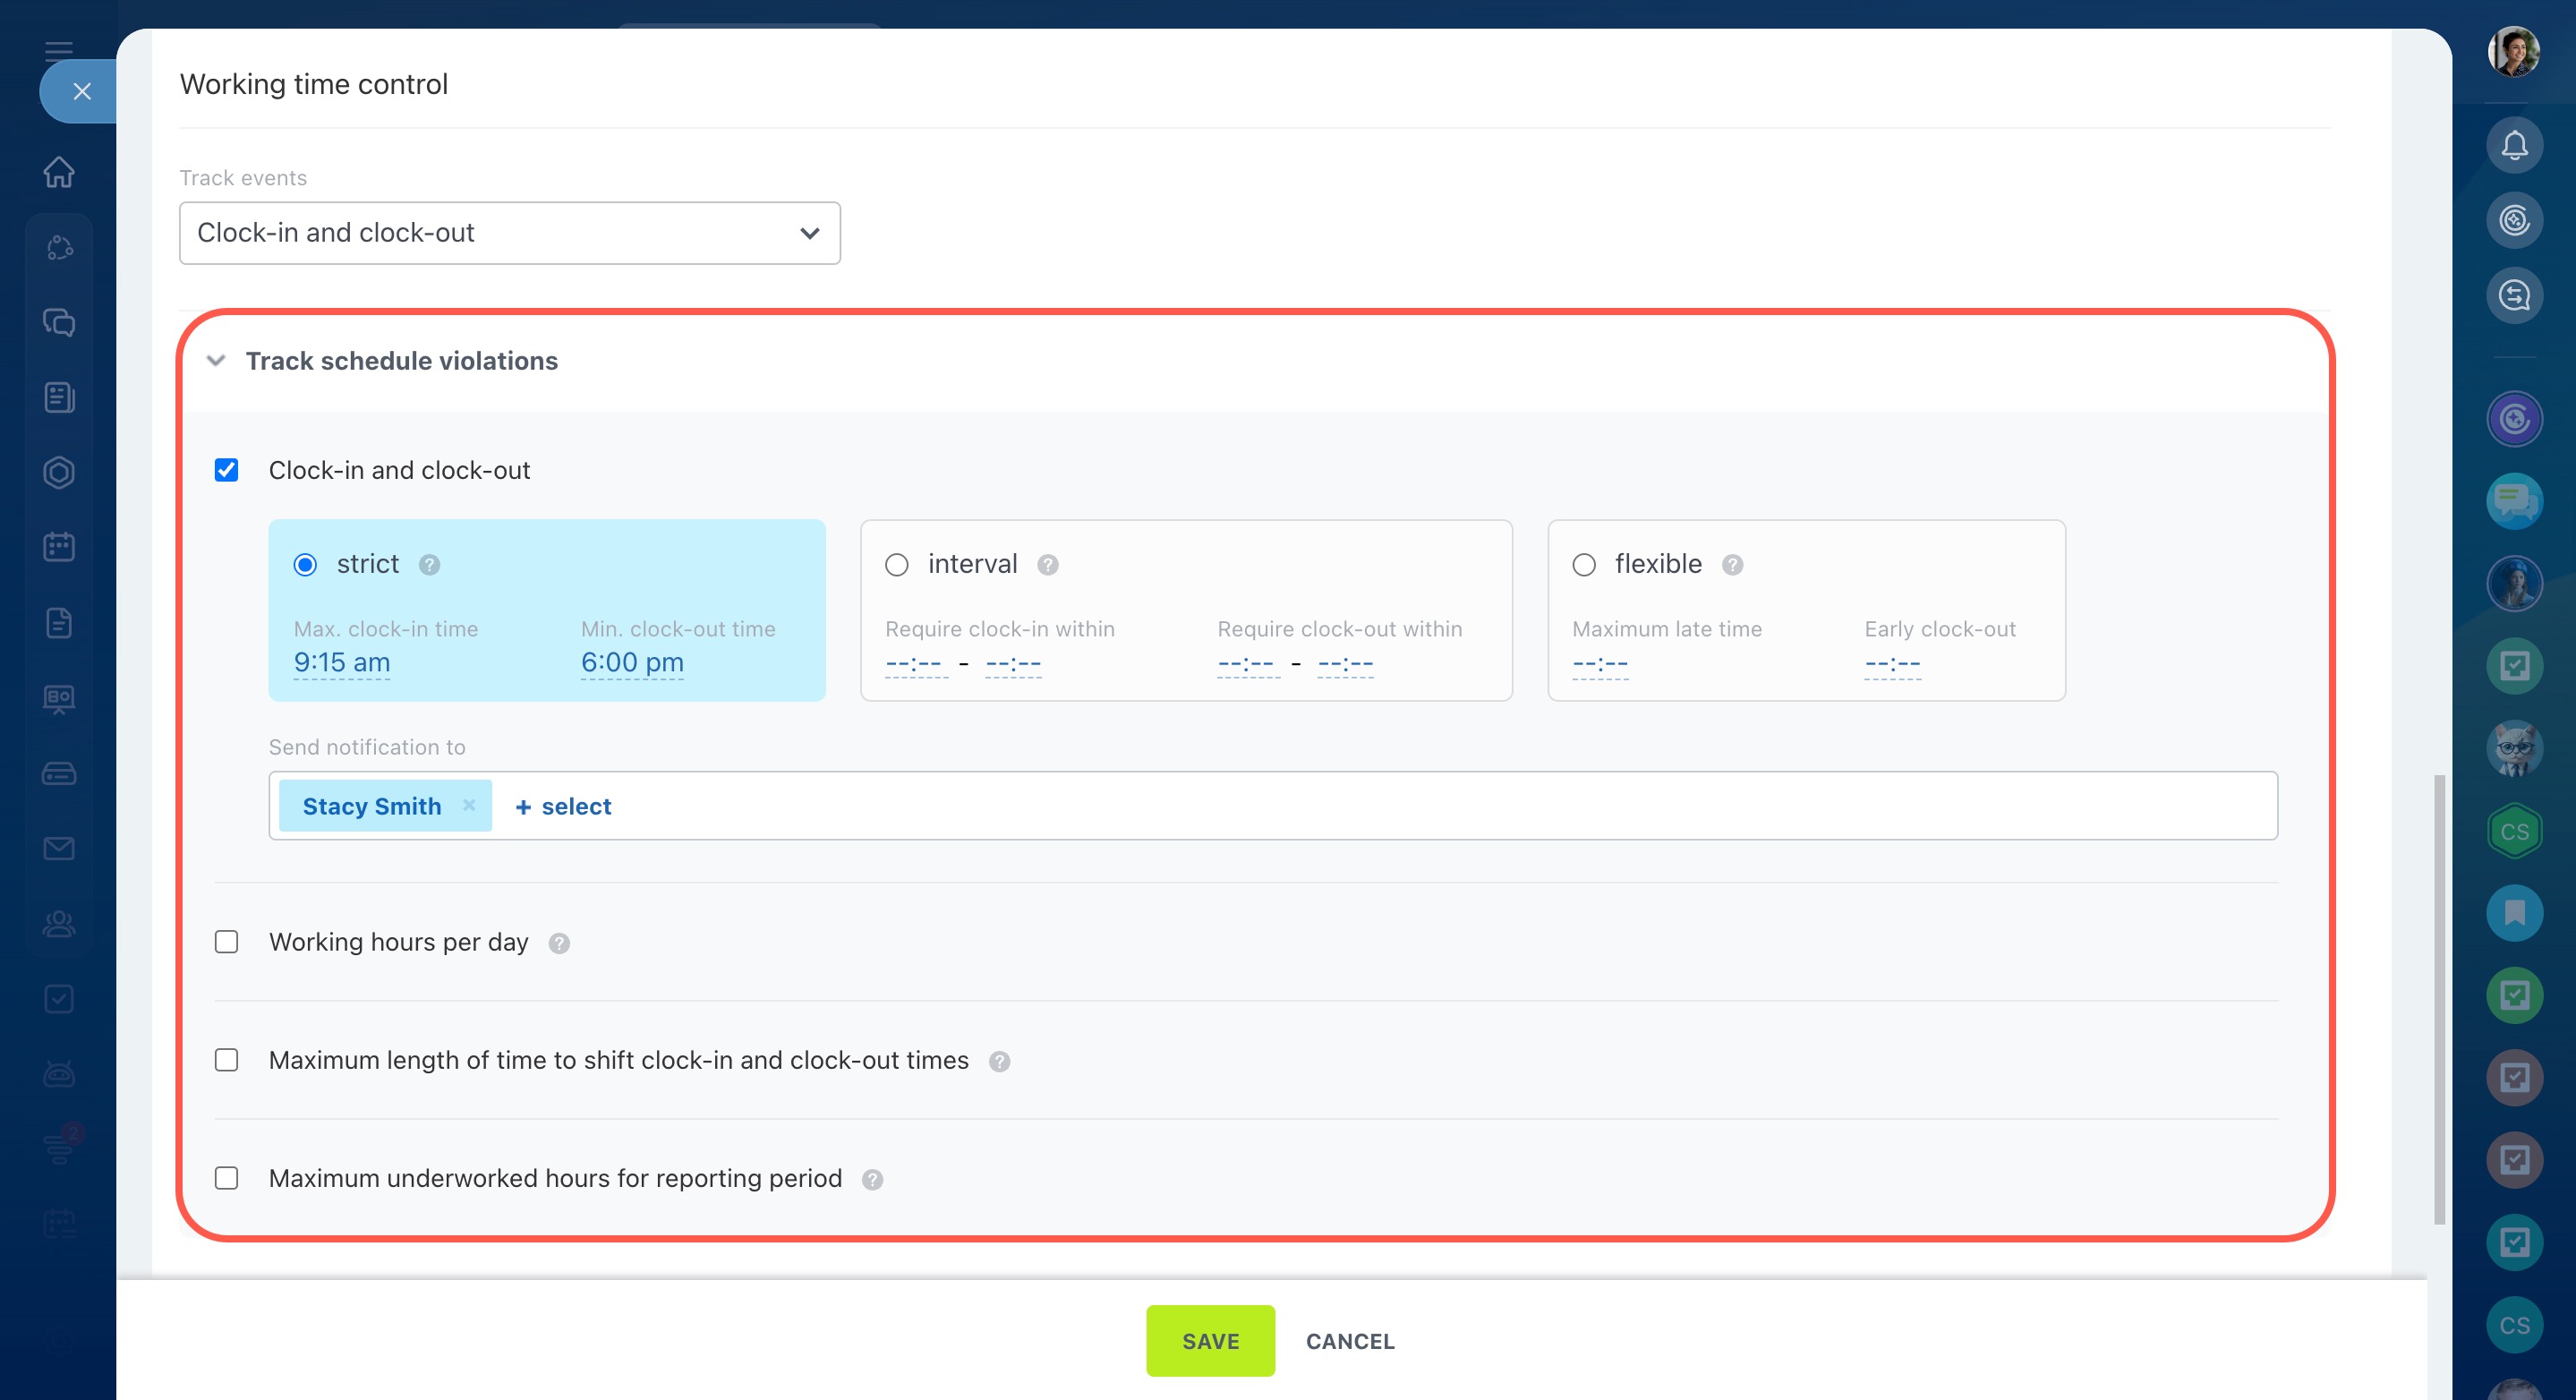Screen dimensions: 2576x1400
Task: Open the hamburger menu at top left
Action: click(x=59, y=49)
